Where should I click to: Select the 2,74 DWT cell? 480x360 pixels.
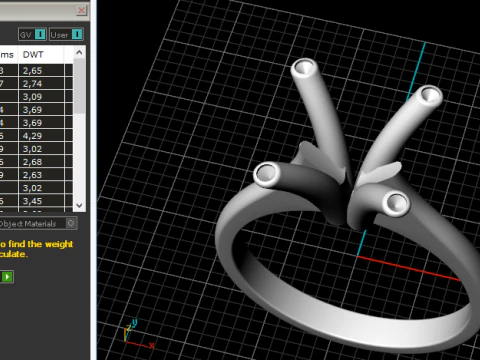click(x=41, y=83)
